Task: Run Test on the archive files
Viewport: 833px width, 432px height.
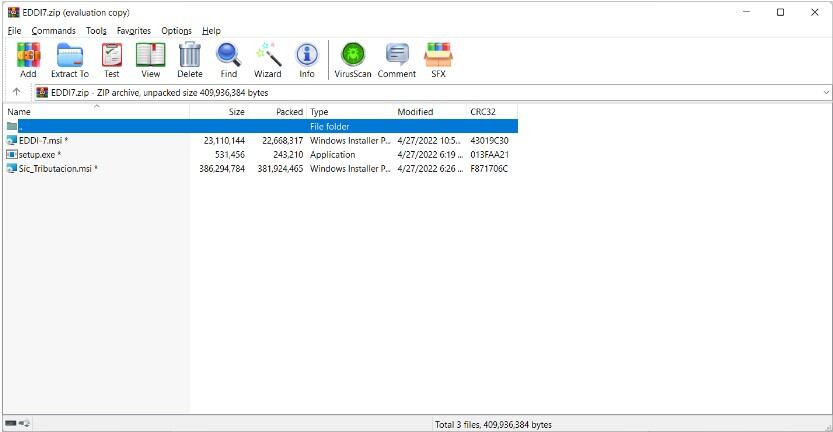Action: tap(111, 60)
